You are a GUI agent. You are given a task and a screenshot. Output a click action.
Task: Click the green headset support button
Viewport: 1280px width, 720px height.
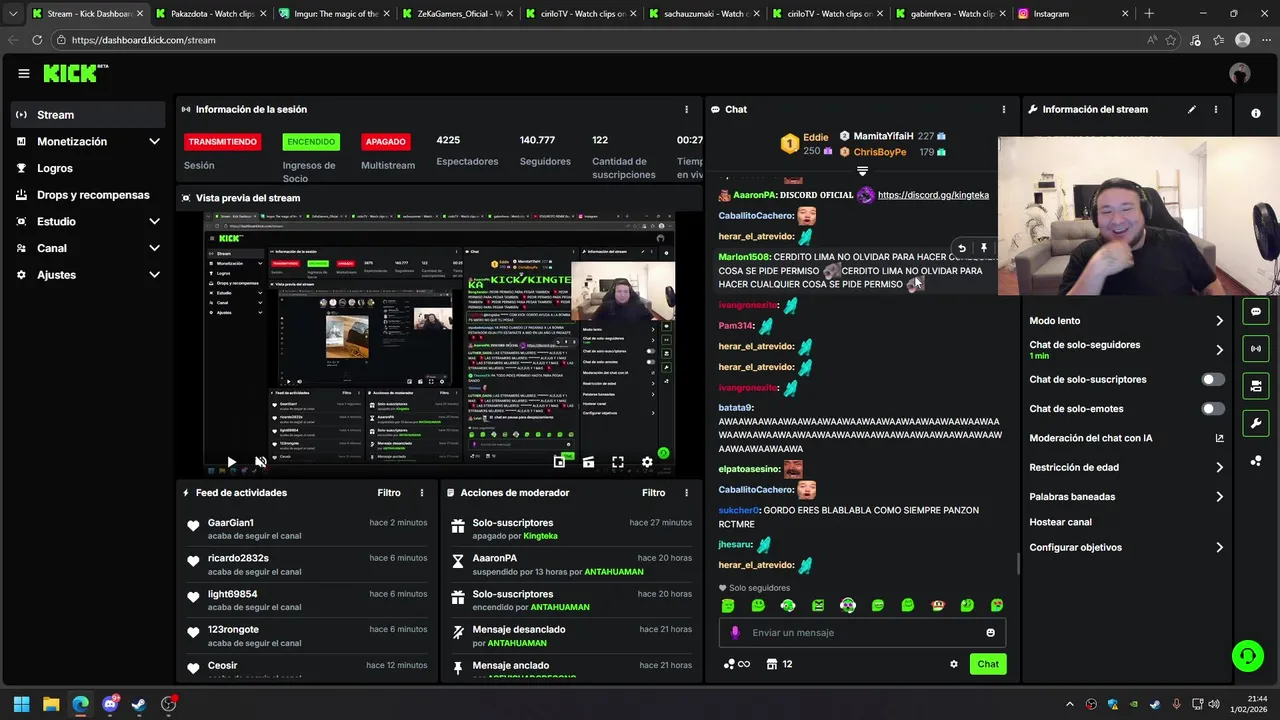pos(1247,656)
